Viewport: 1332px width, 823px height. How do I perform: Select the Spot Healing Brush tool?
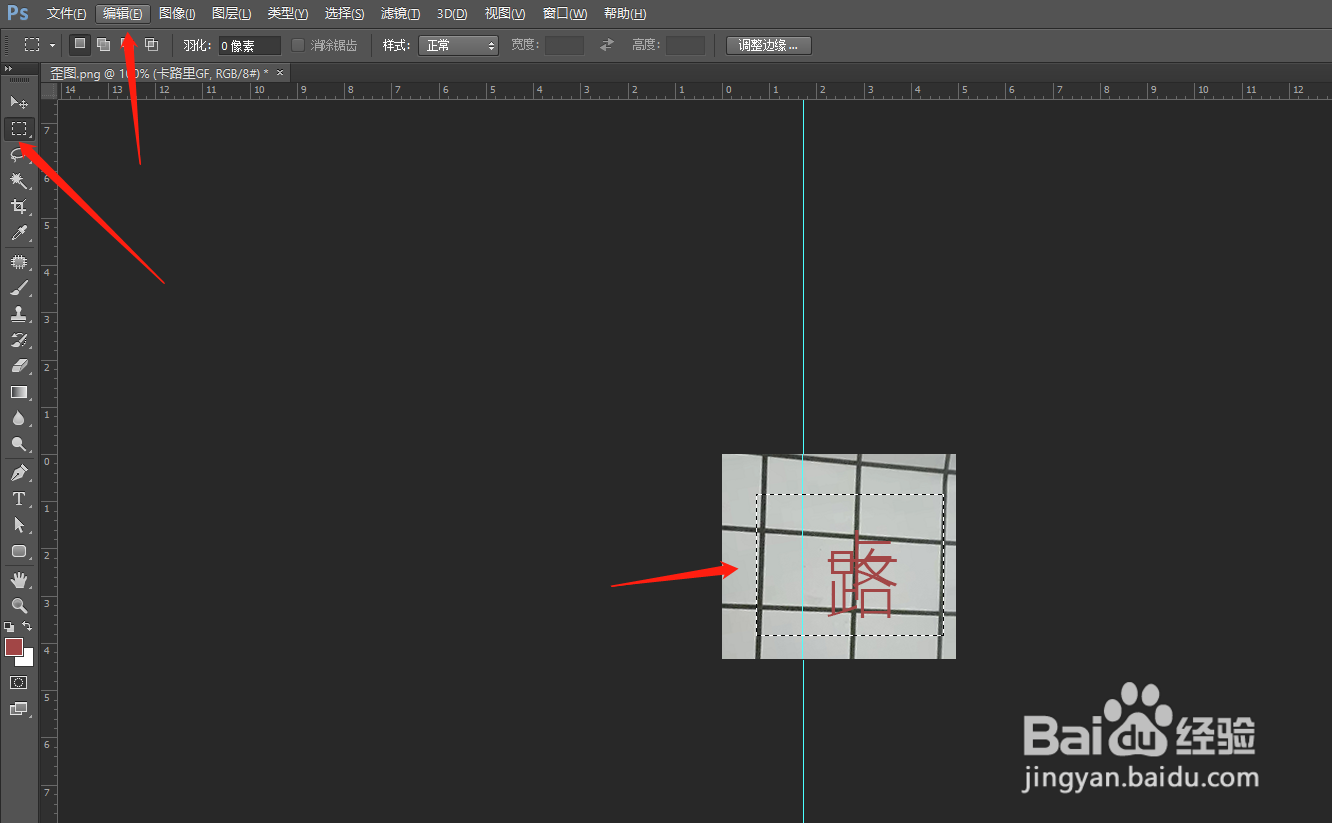point(19,262)
